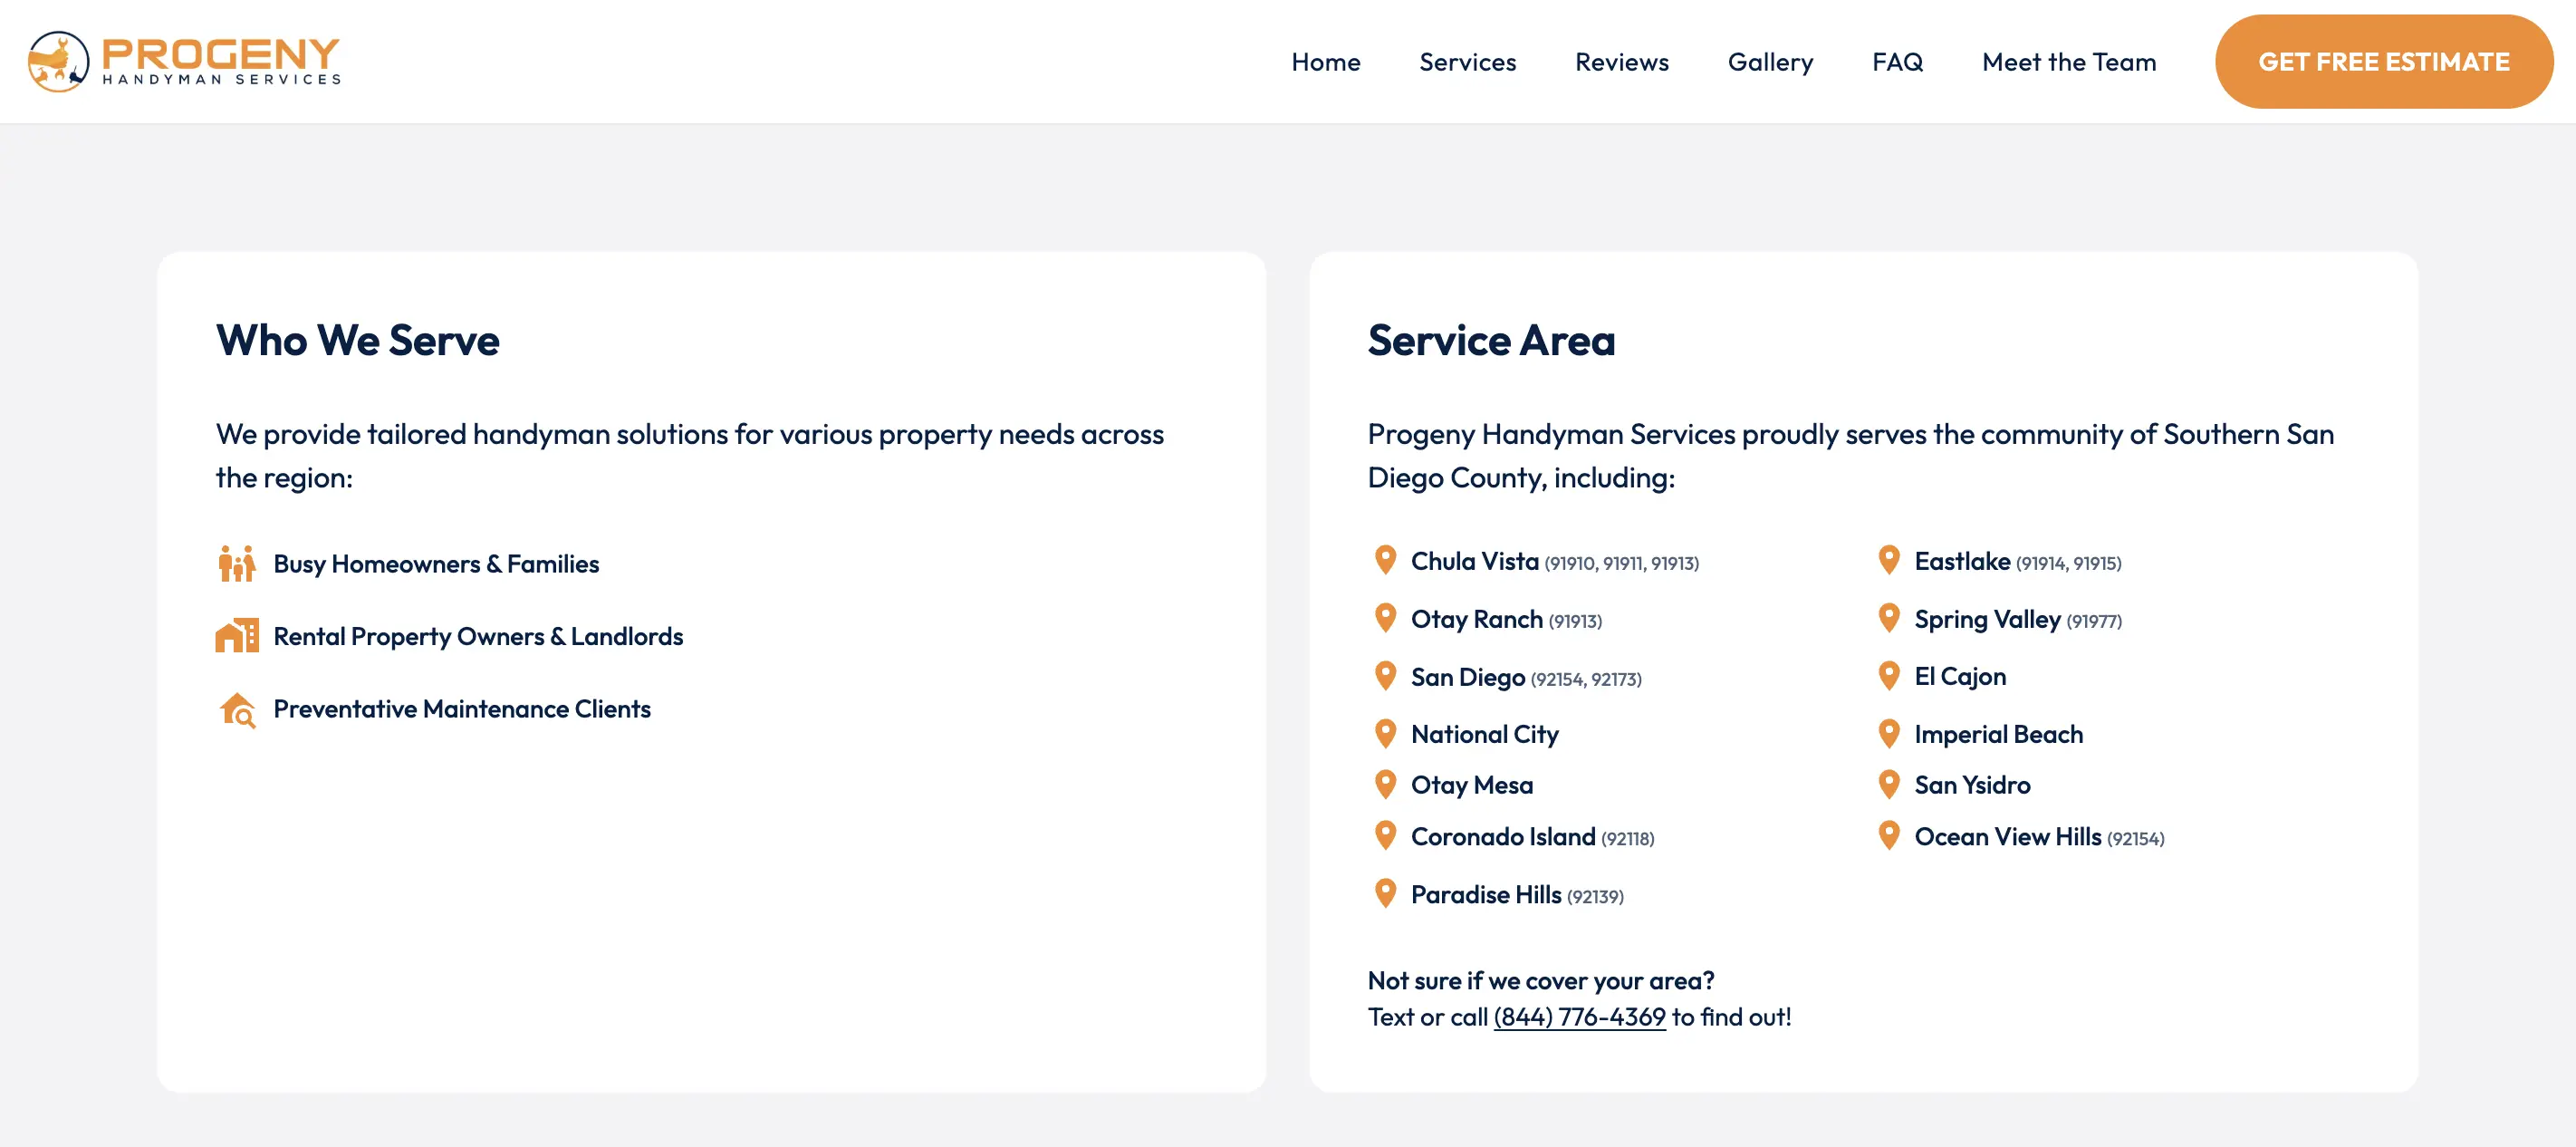2576x1147 pixels.
Task: Click the El Cajon location text
Action: coord(1959,677)
